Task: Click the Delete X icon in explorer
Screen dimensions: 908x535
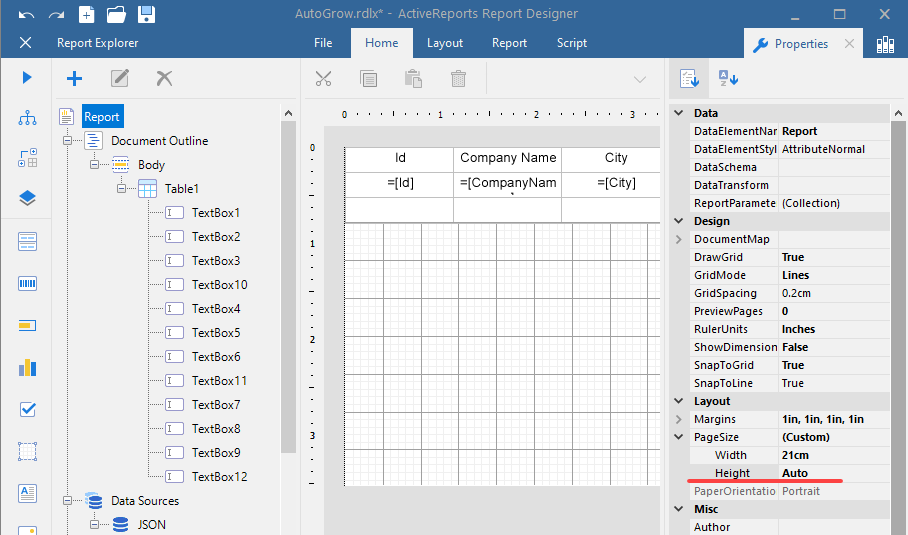Action: pyautogui.click(x=164, y=78)
